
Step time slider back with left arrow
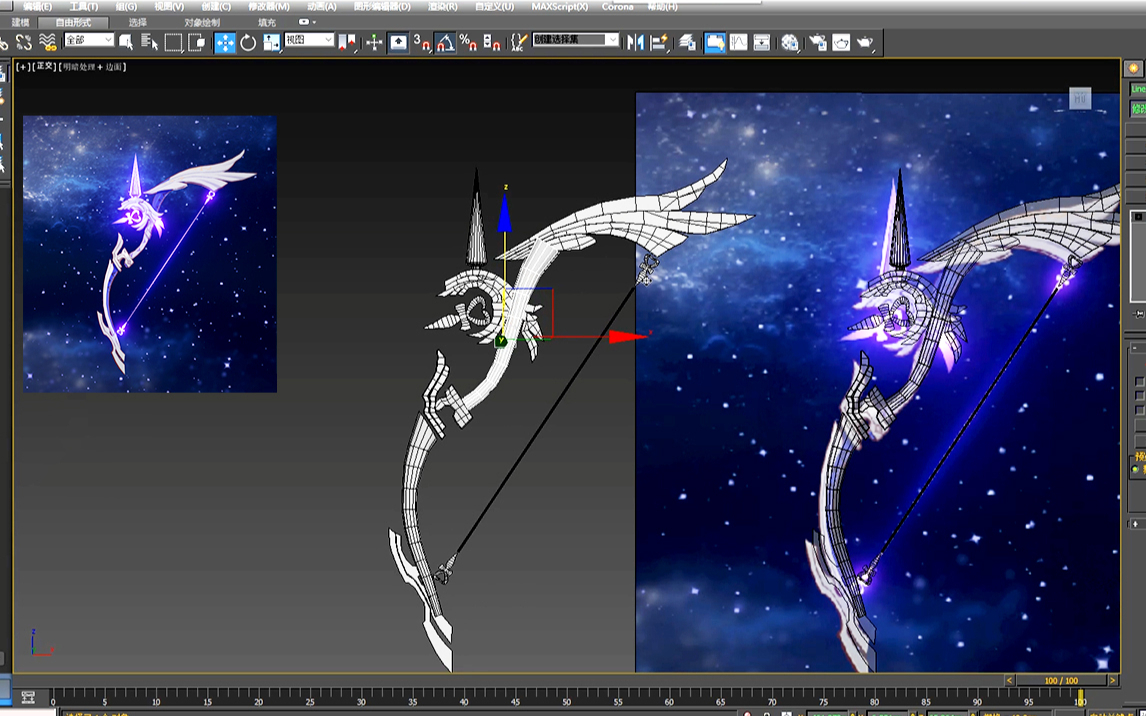(x=1009, y=680)
